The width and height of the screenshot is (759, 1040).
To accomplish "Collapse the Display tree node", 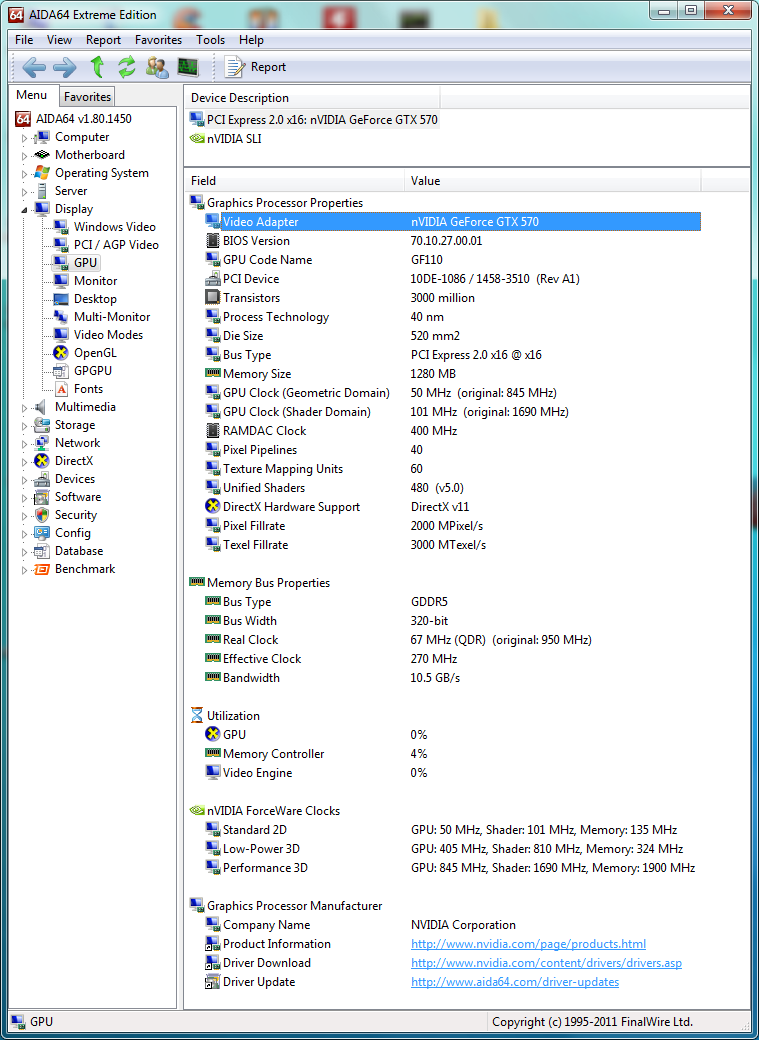I will click(x=25, y=210).
